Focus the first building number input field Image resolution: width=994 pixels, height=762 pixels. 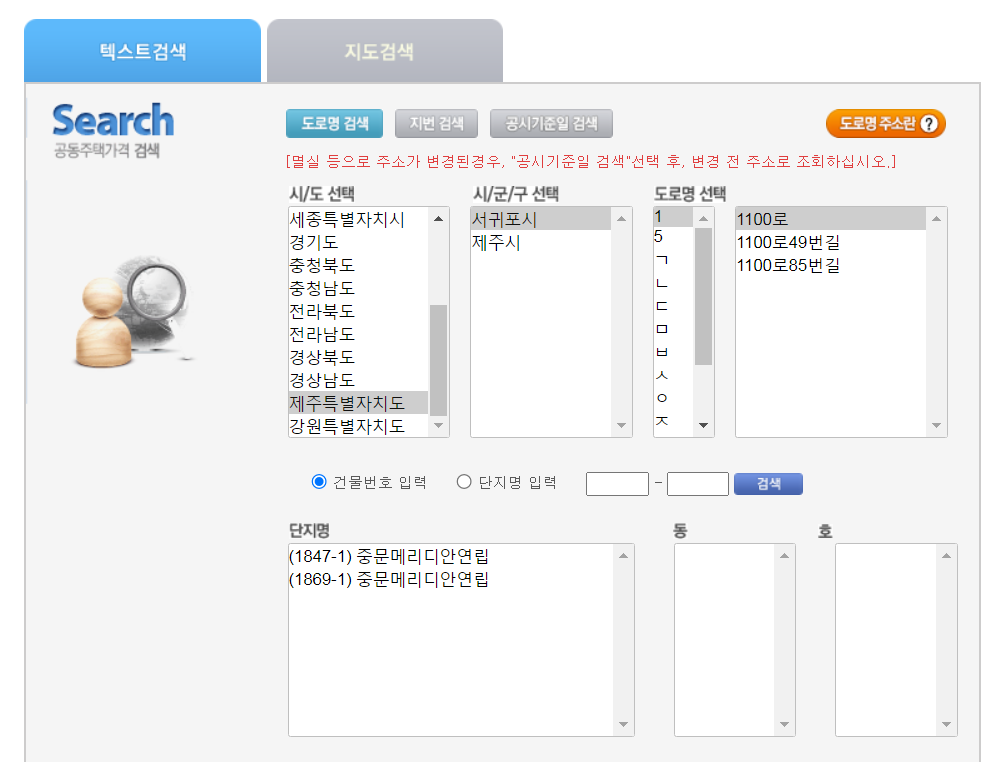point(617,484)
